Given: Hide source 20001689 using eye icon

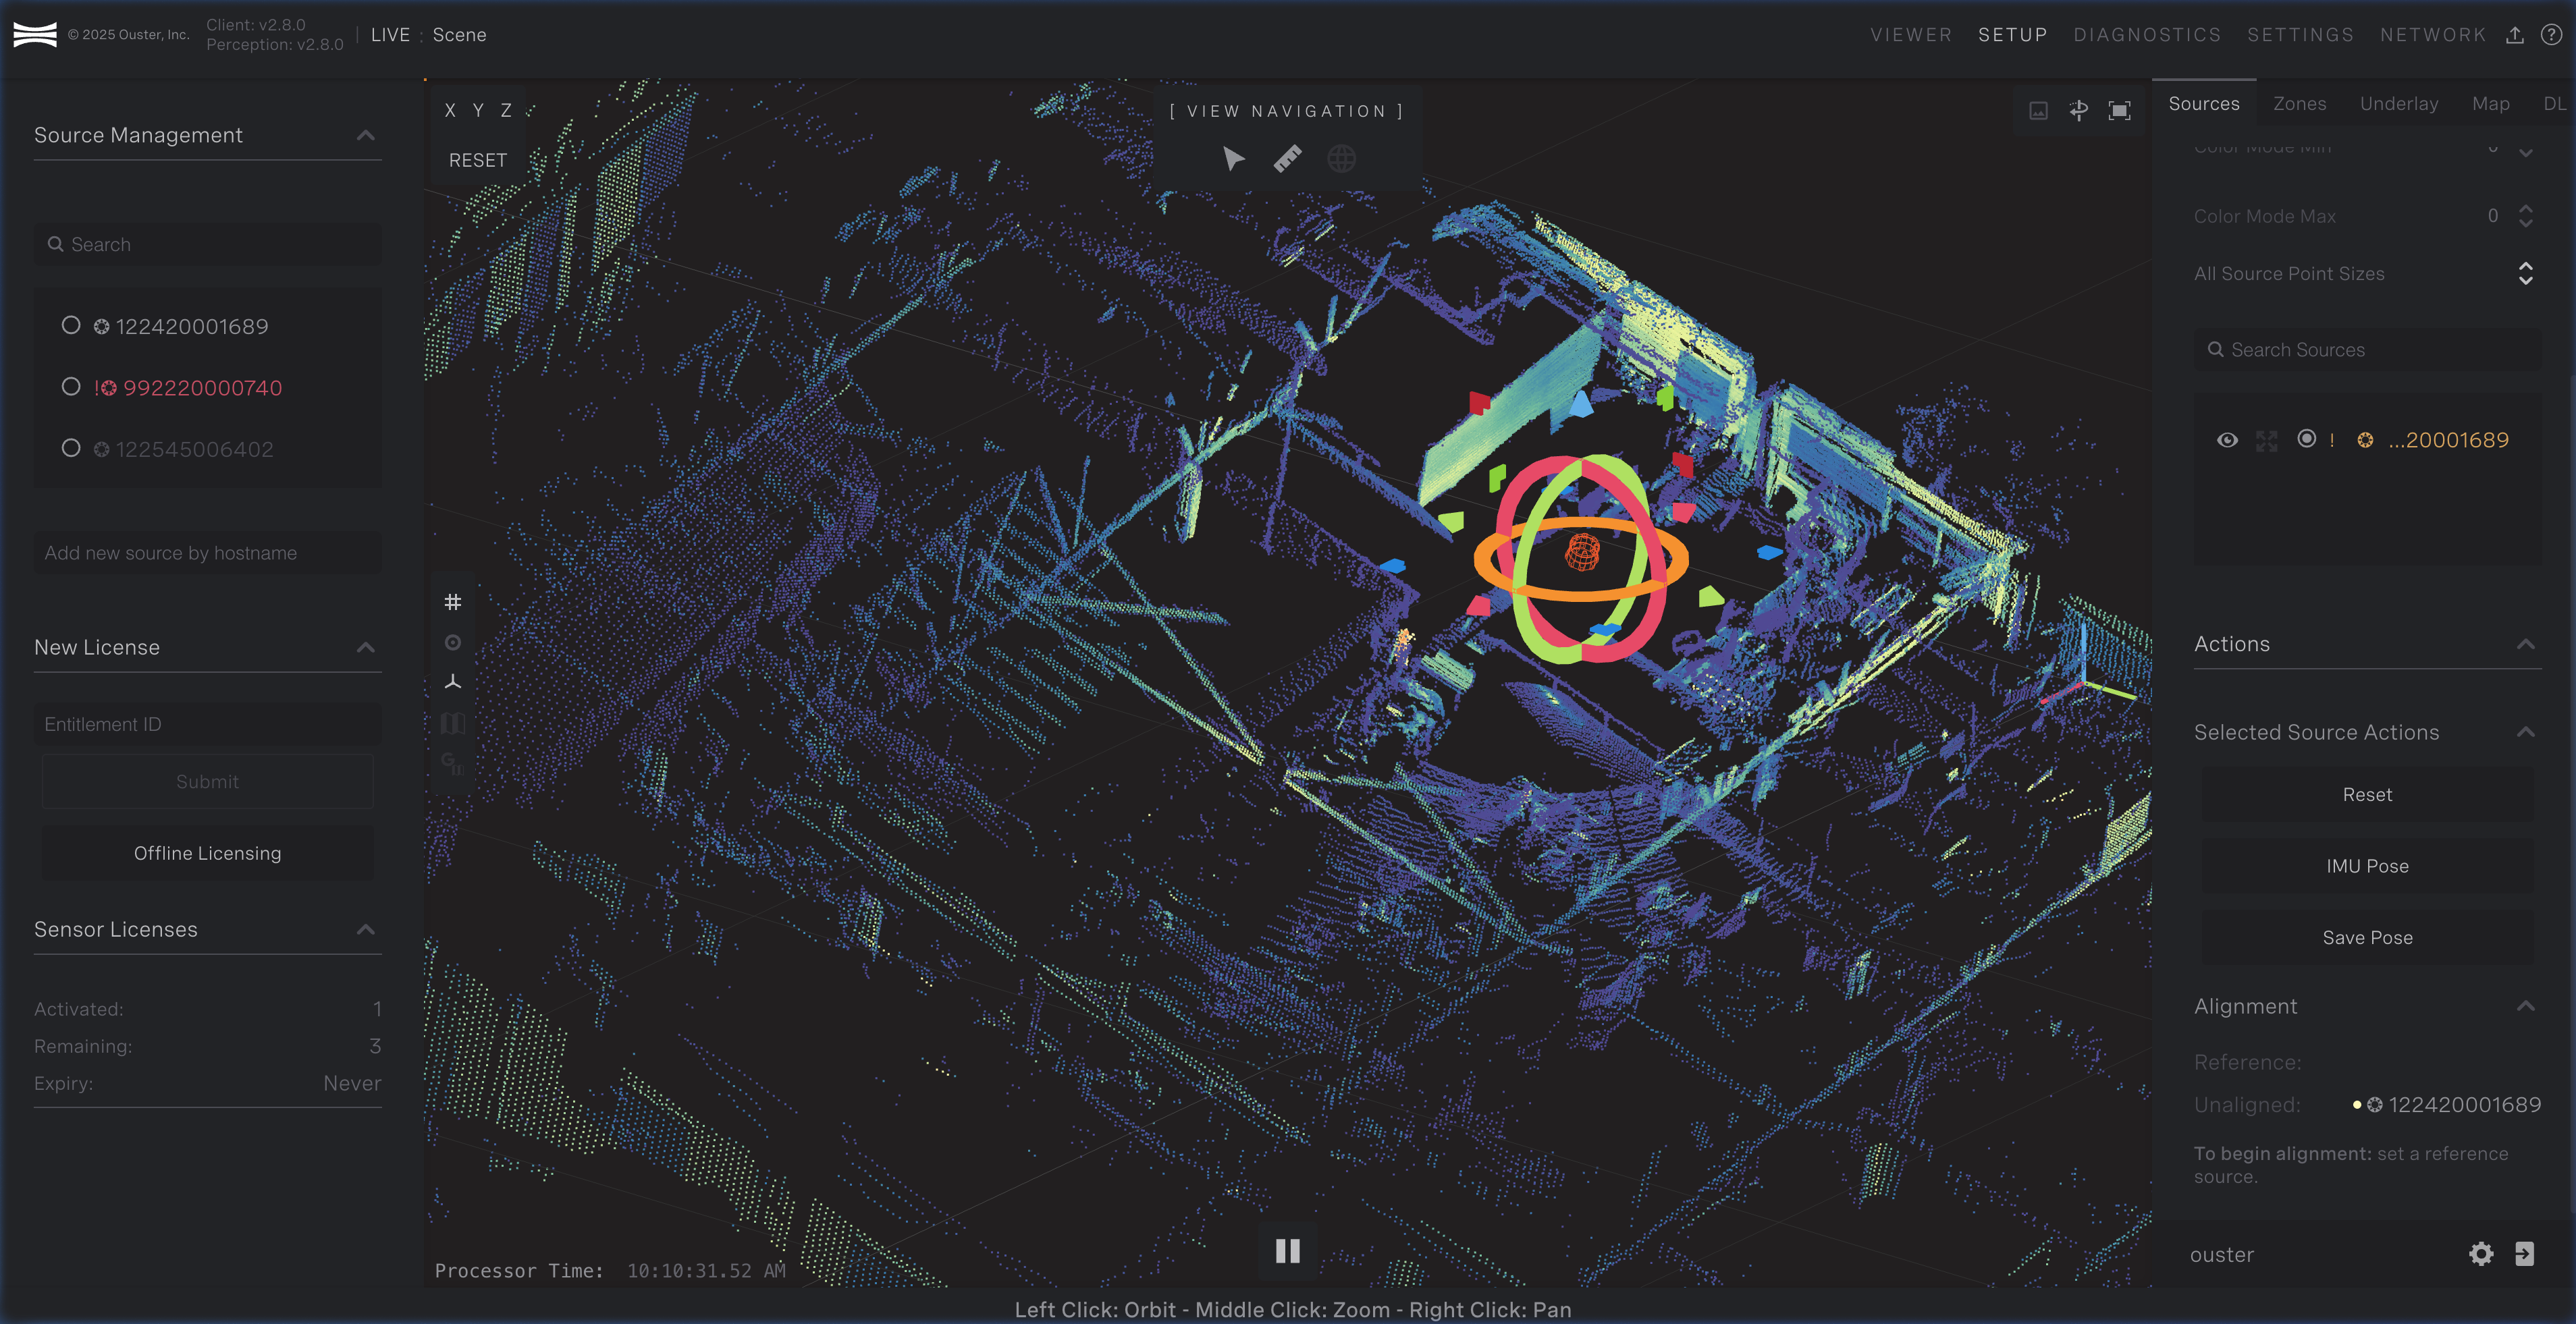Looking at the screenshot, I should click(2227, 440).
